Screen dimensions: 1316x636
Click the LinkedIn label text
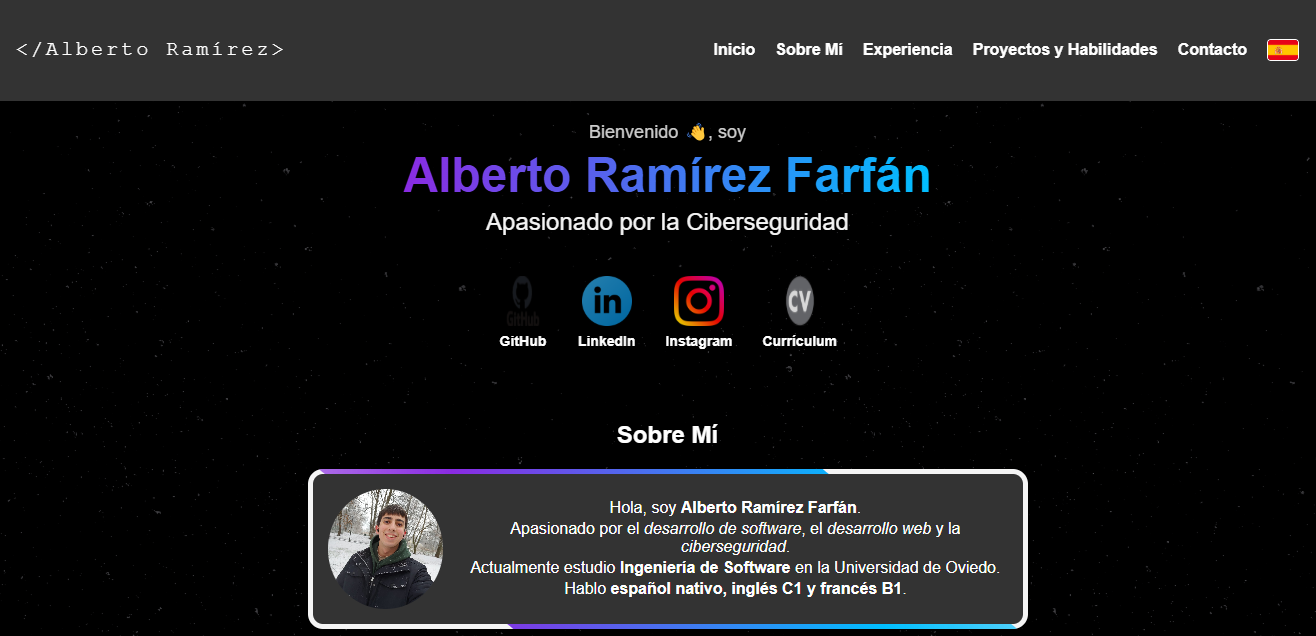tap(606, 341)
